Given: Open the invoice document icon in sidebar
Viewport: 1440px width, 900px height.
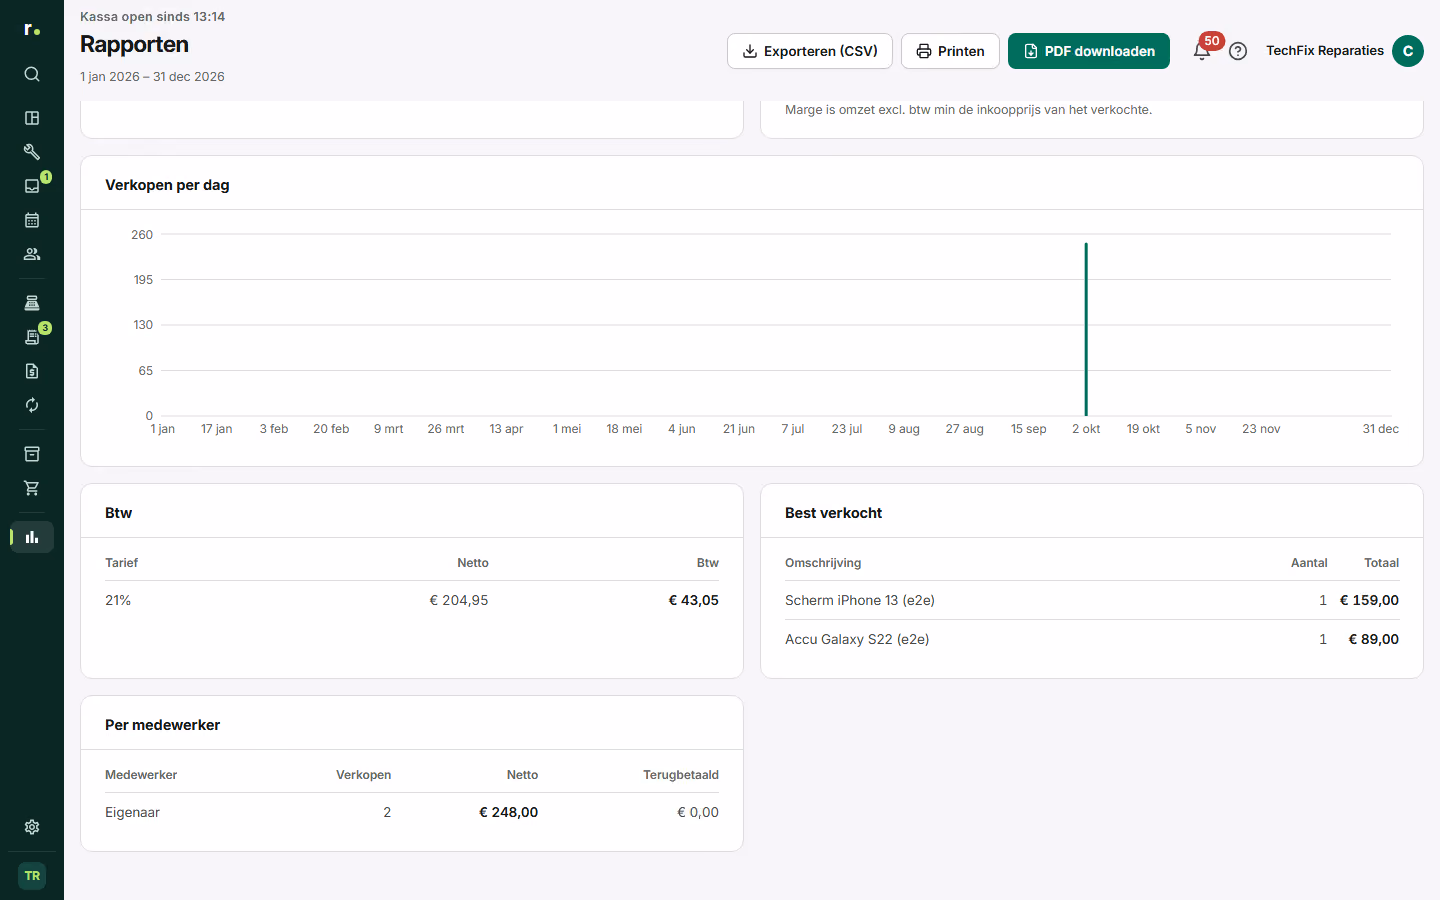Looking at the screenshot, I should [32, 371].
